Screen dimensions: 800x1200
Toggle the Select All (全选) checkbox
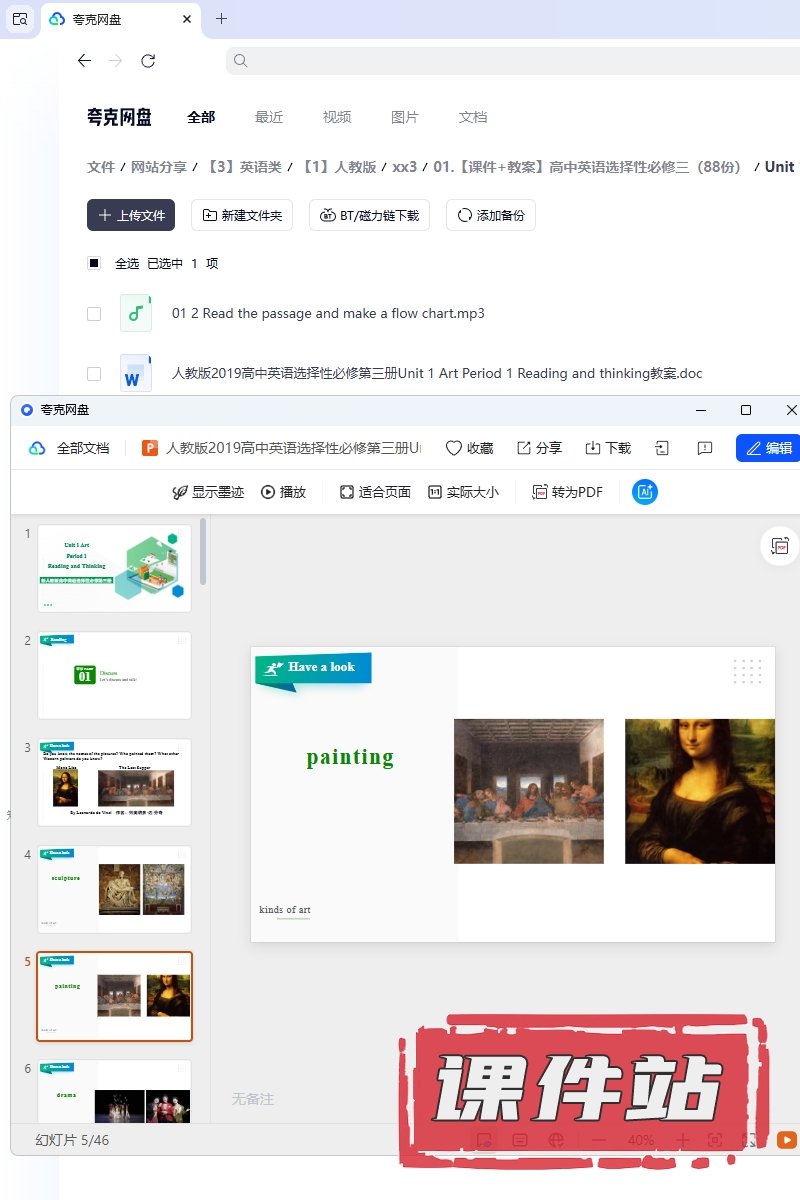(x=94, y=263)
